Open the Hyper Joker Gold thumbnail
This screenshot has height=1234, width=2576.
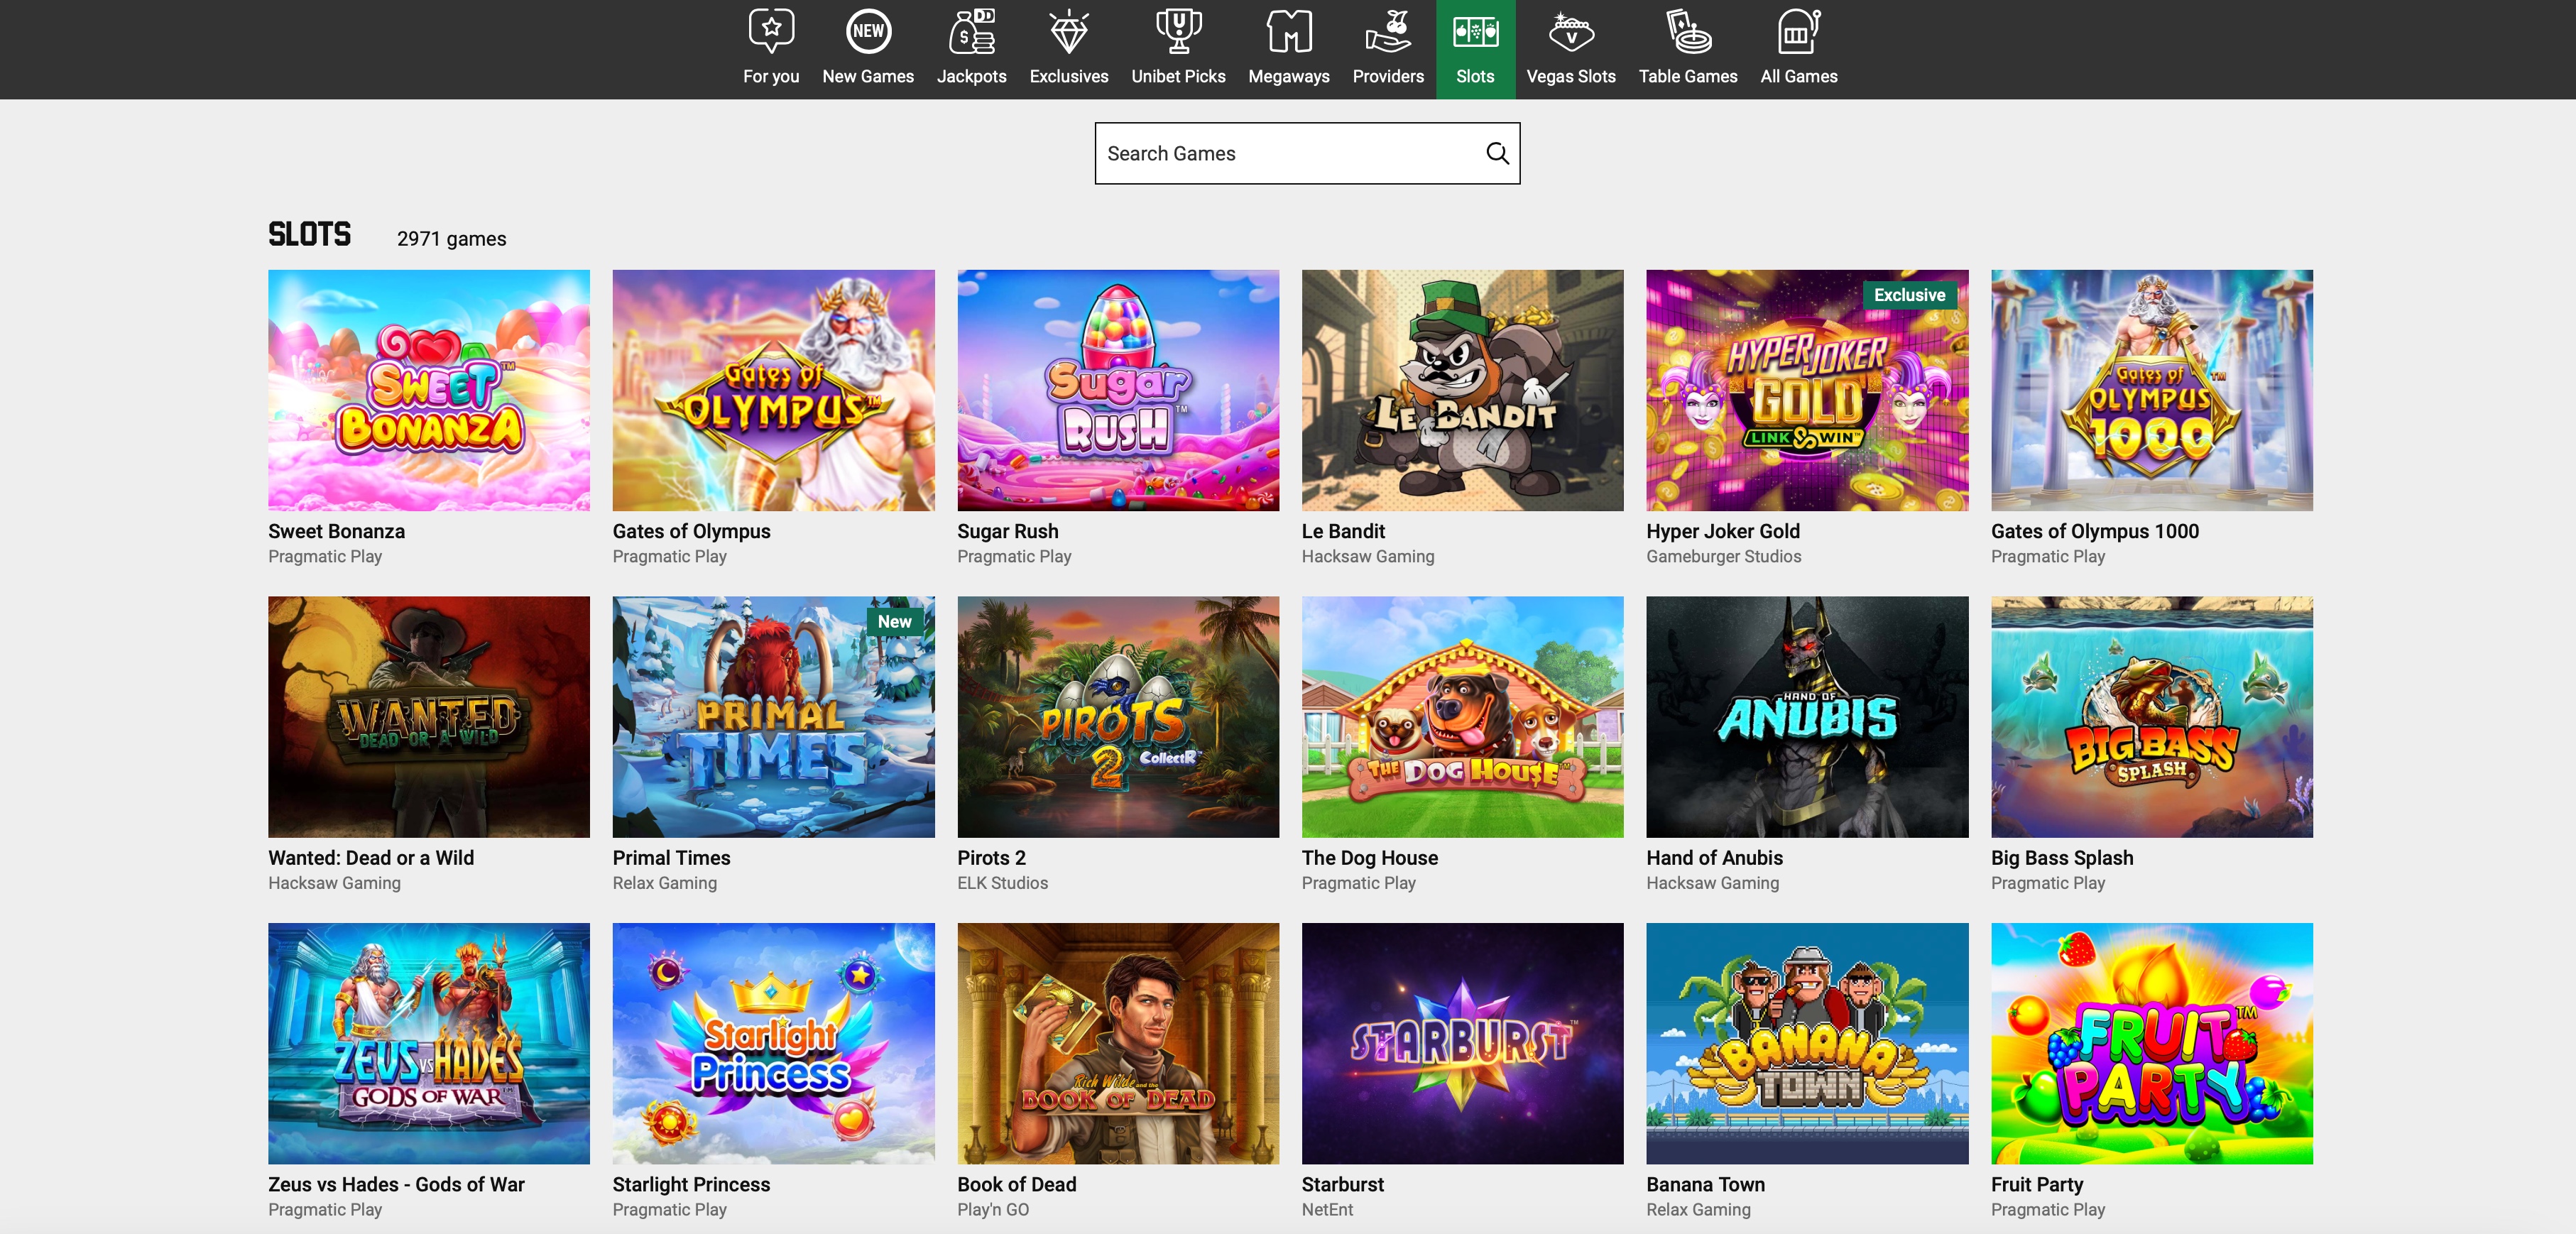(1807, 390)
